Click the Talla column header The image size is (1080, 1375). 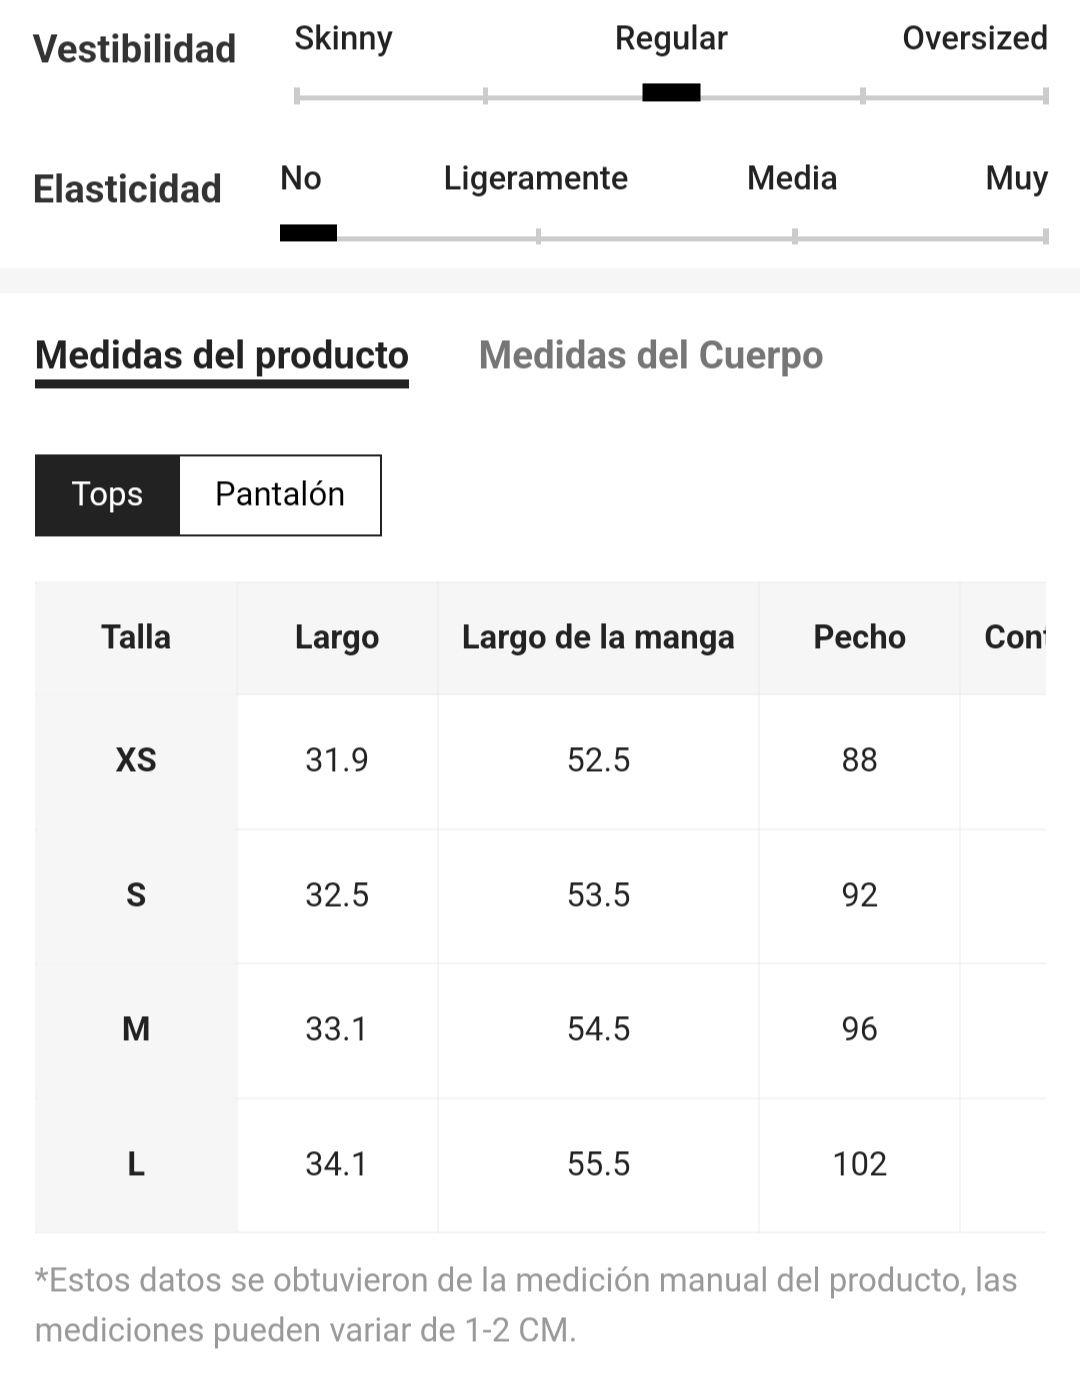click(136, 638)
